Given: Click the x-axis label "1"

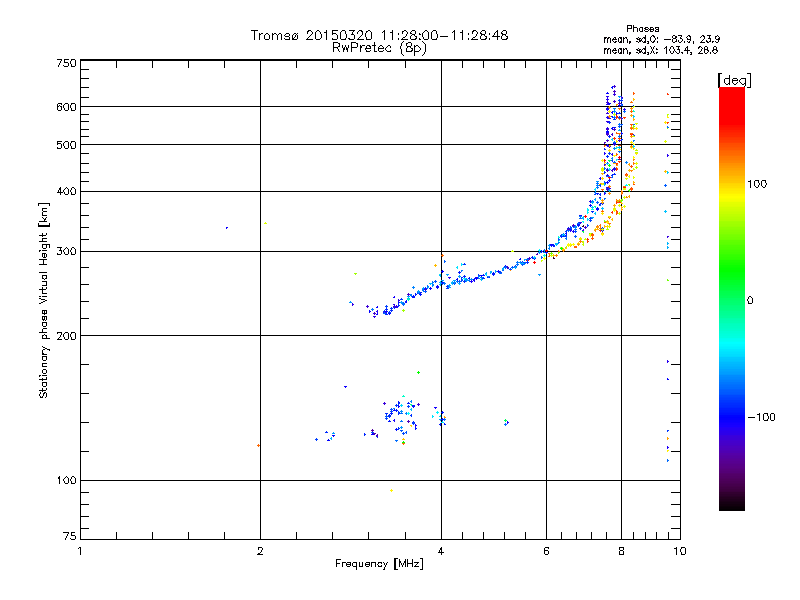Looking at the screenshot, I should 80,551.
